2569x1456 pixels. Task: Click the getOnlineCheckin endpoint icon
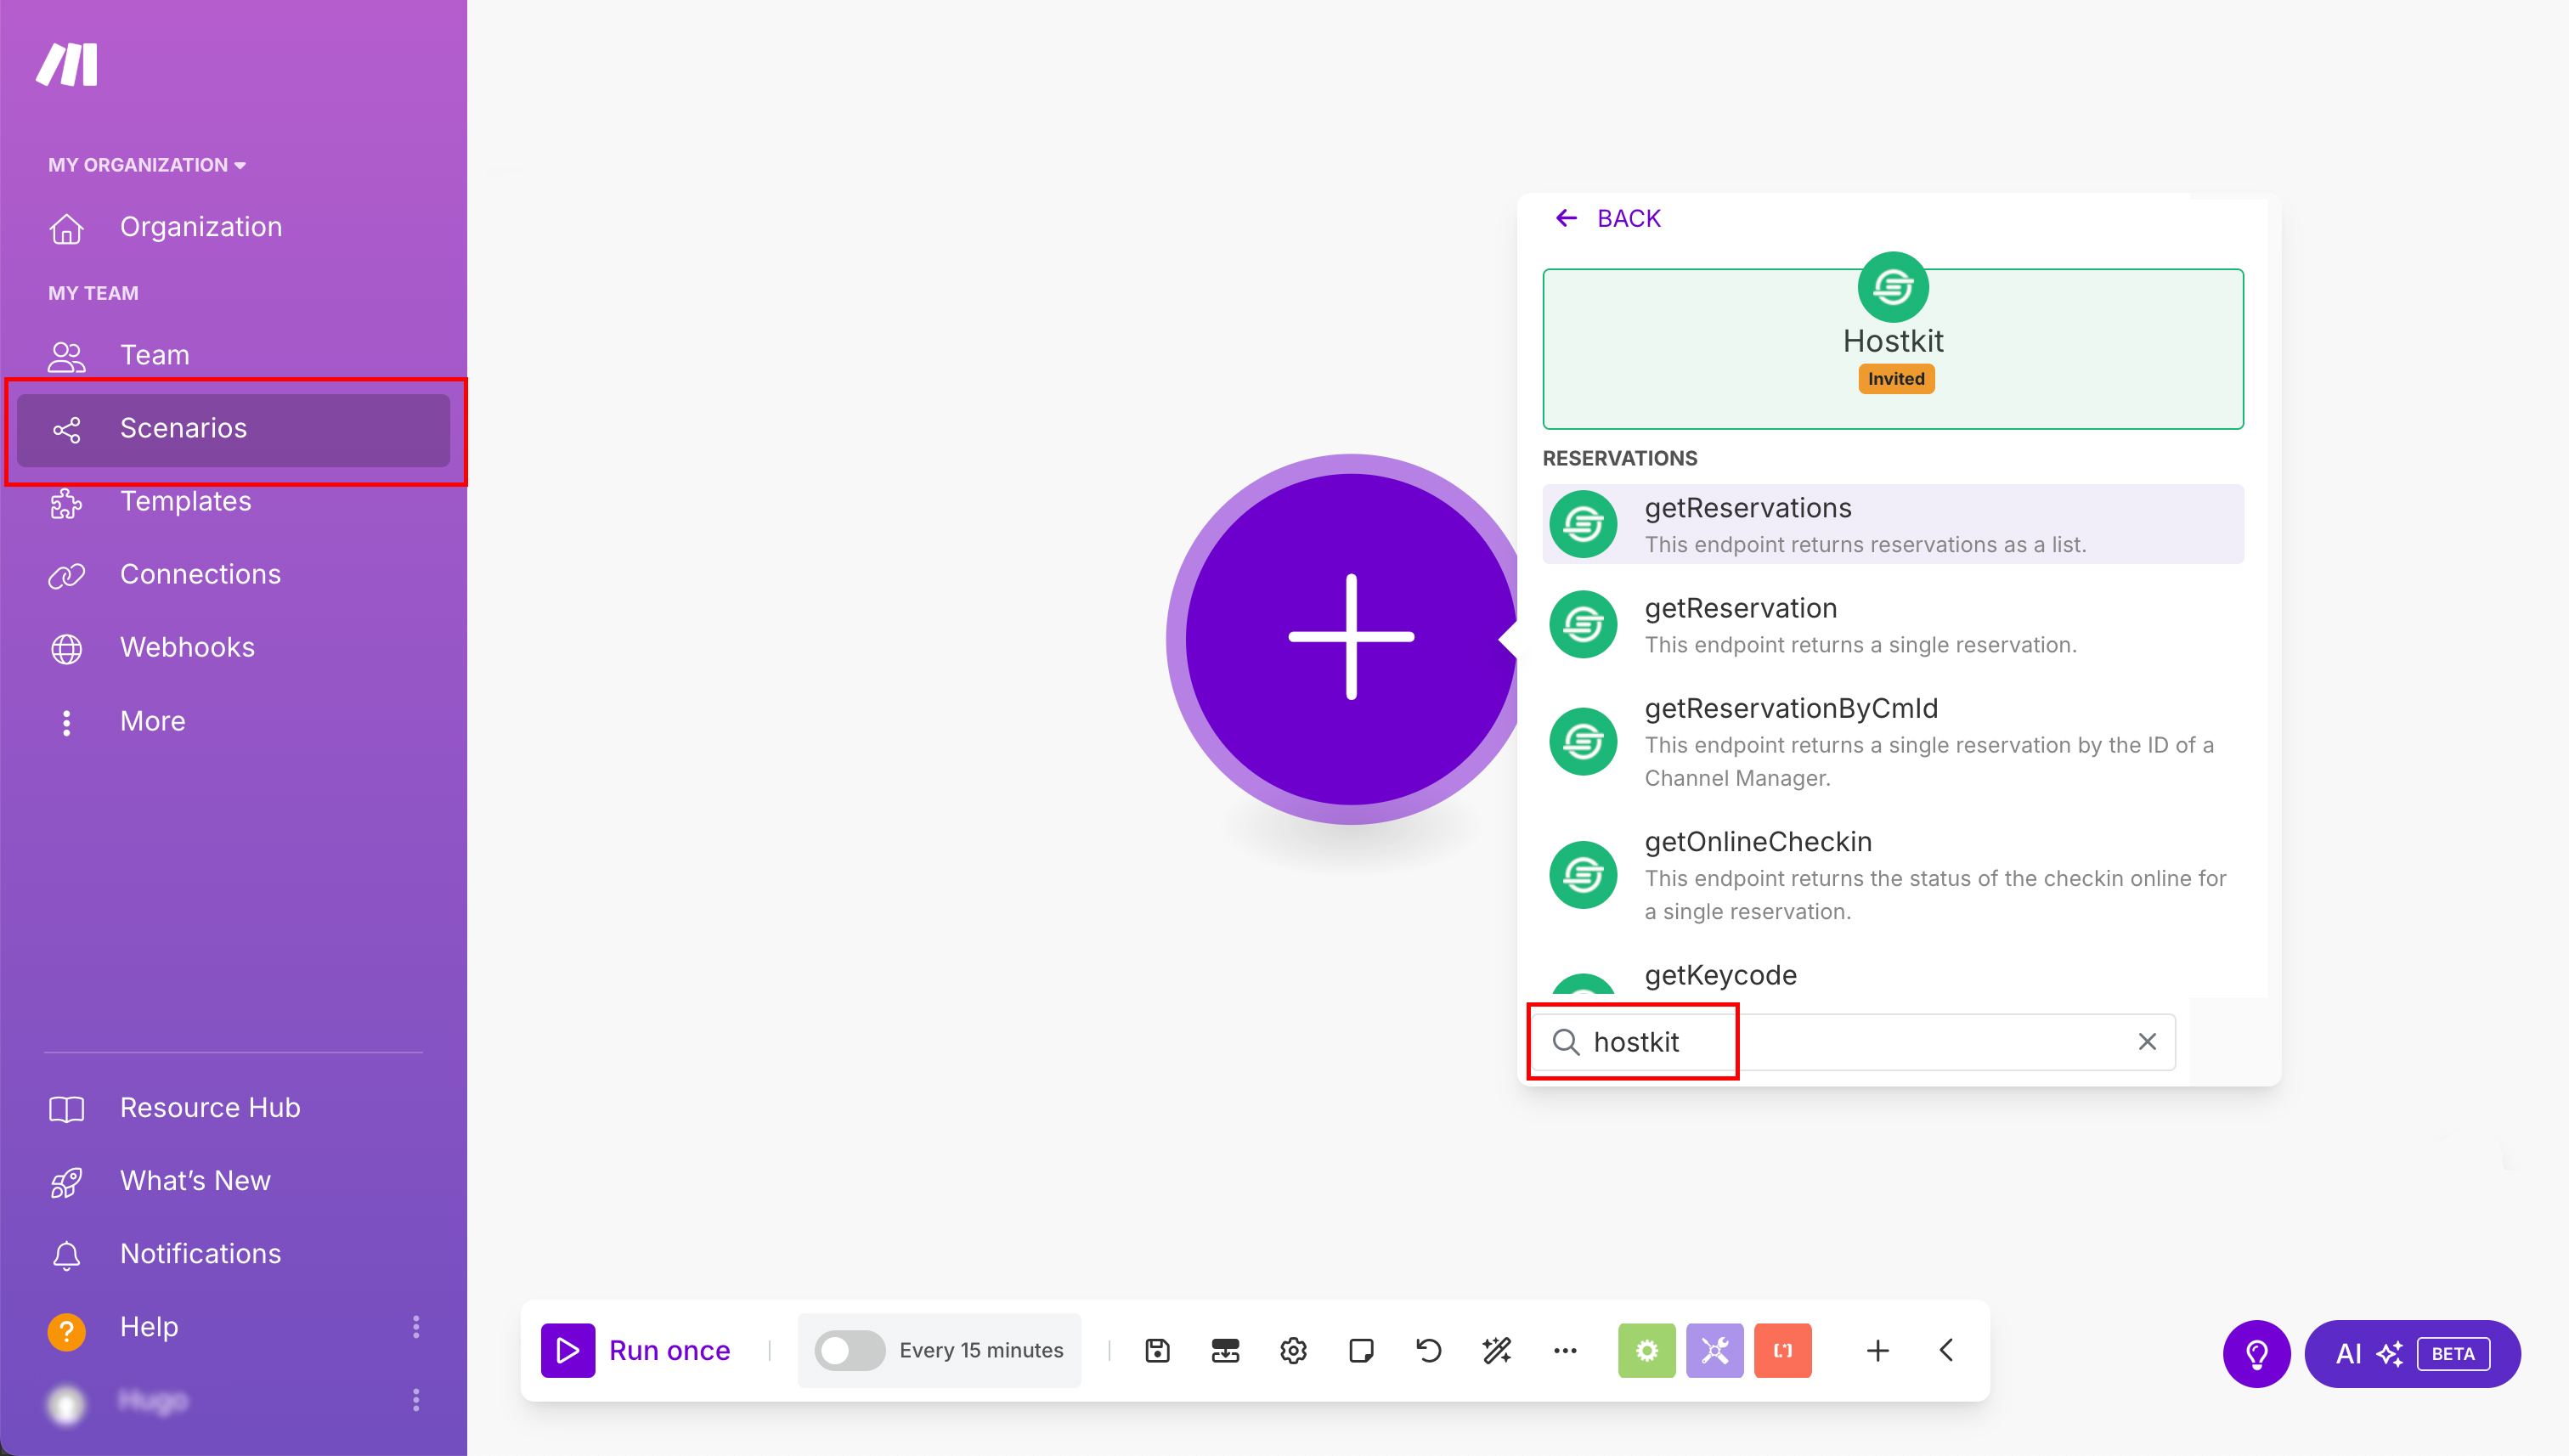[x=1583, y=875]
